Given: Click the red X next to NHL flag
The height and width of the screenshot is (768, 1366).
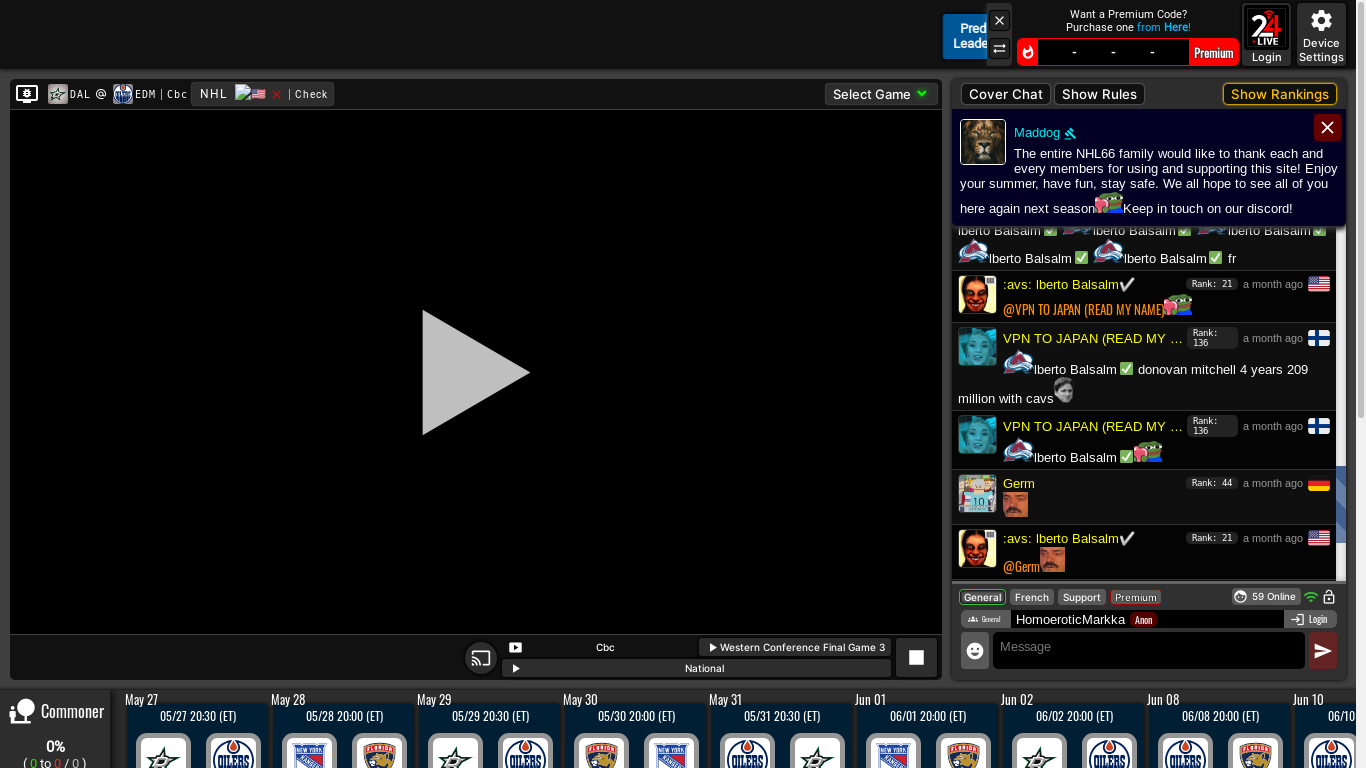Looking at the screenshot, I should tap(277, 94).
